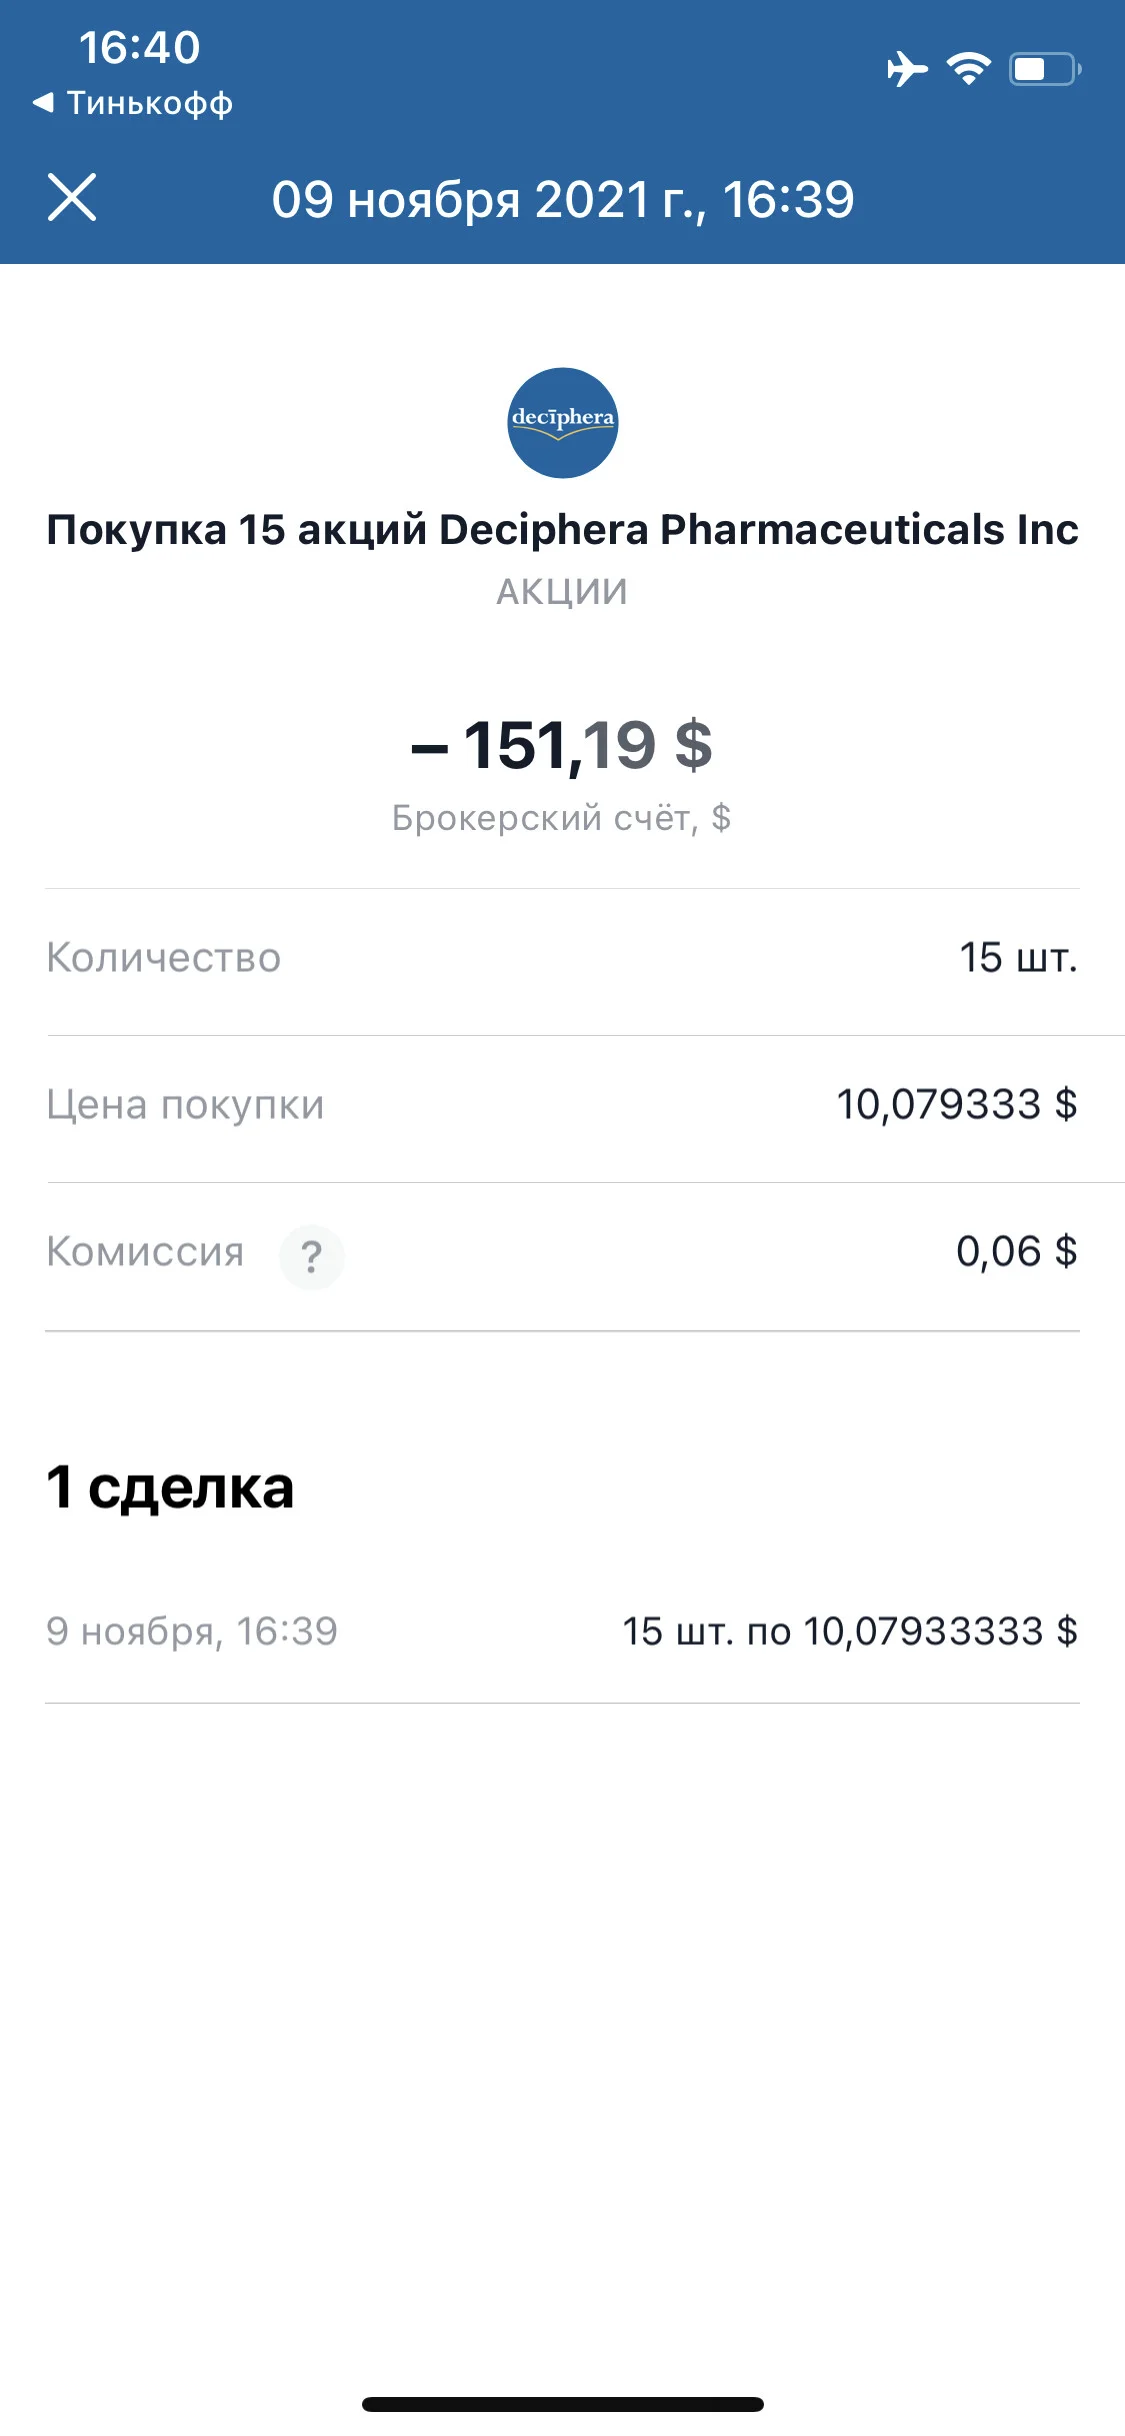Tap the total amount –151,19 $

click(563, 745)
